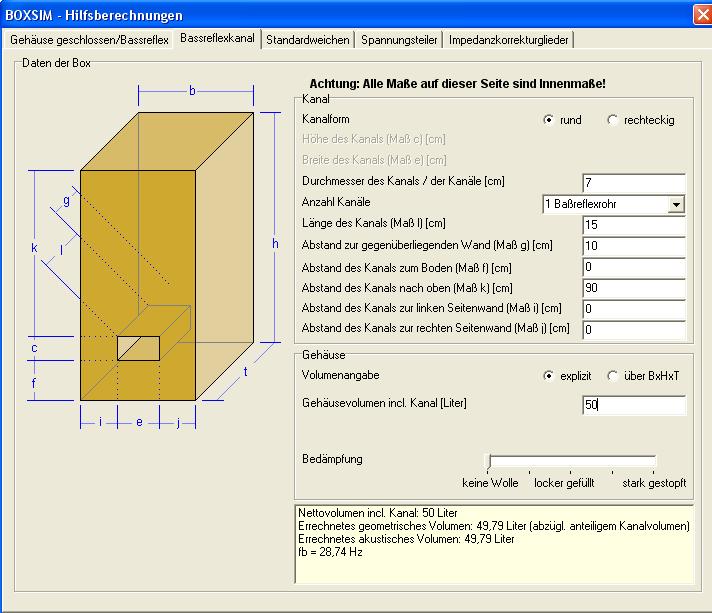Click the Abstand zur rechten Seitenwand field
The height and width of the screenshot is (613, 712).
(x=633, y=329)
